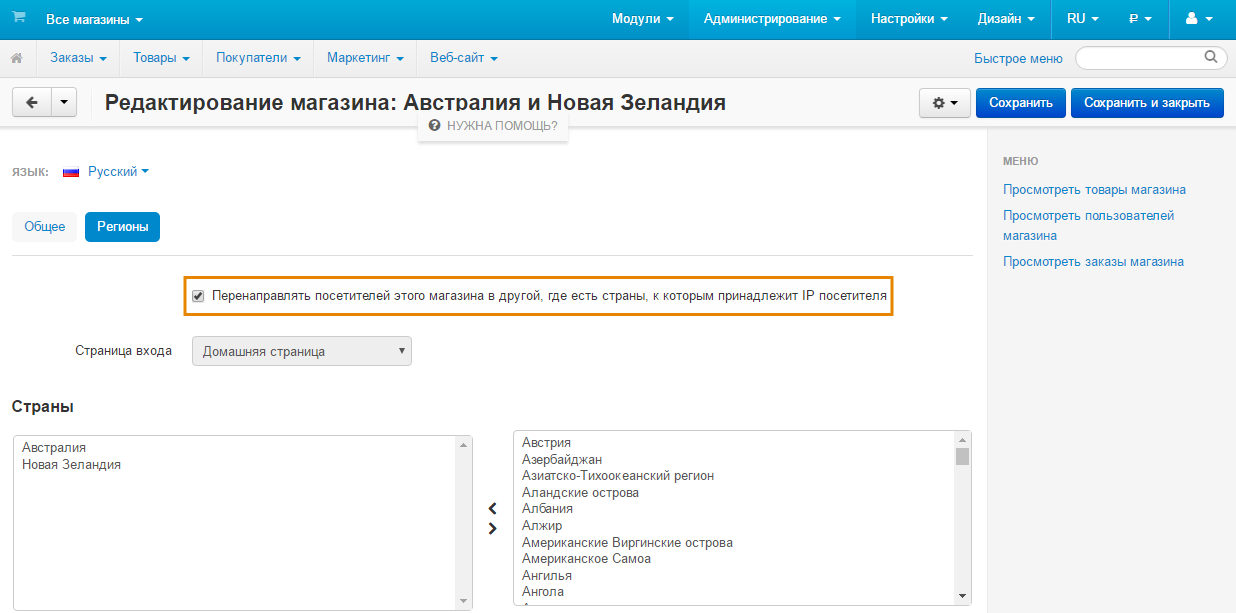Open Быстрое меню link
Screen dimensions: 1236x613
coord(1018,58)
